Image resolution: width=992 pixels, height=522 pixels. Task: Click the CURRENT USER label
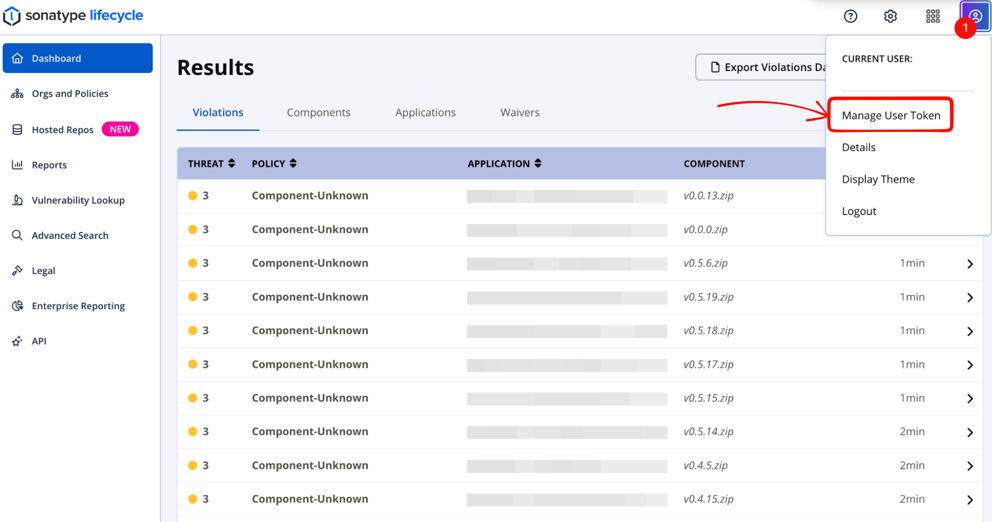(877, 59)
